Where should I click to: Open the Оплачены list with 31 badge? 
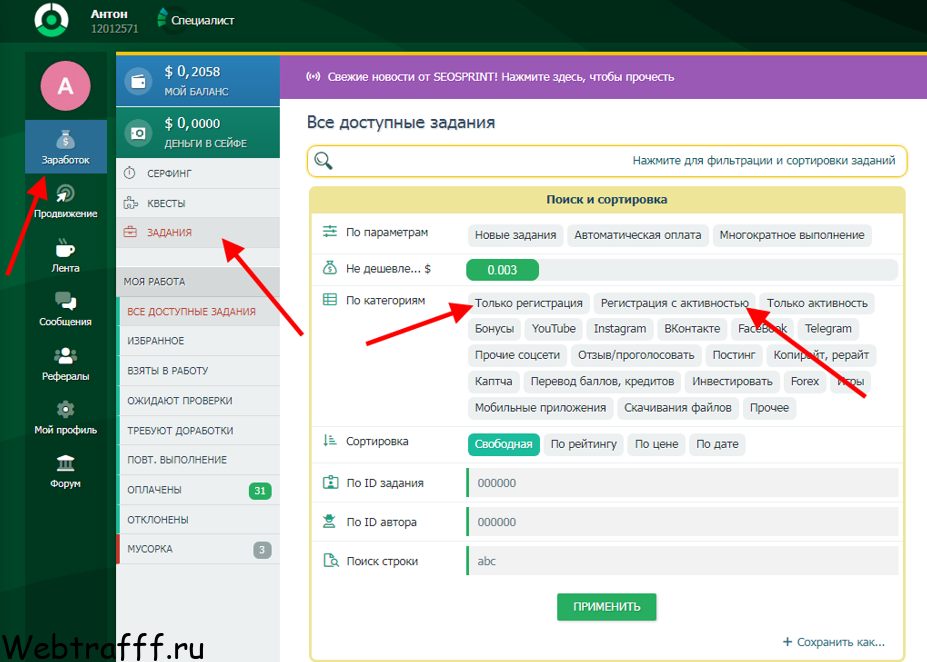coord(199,490)
